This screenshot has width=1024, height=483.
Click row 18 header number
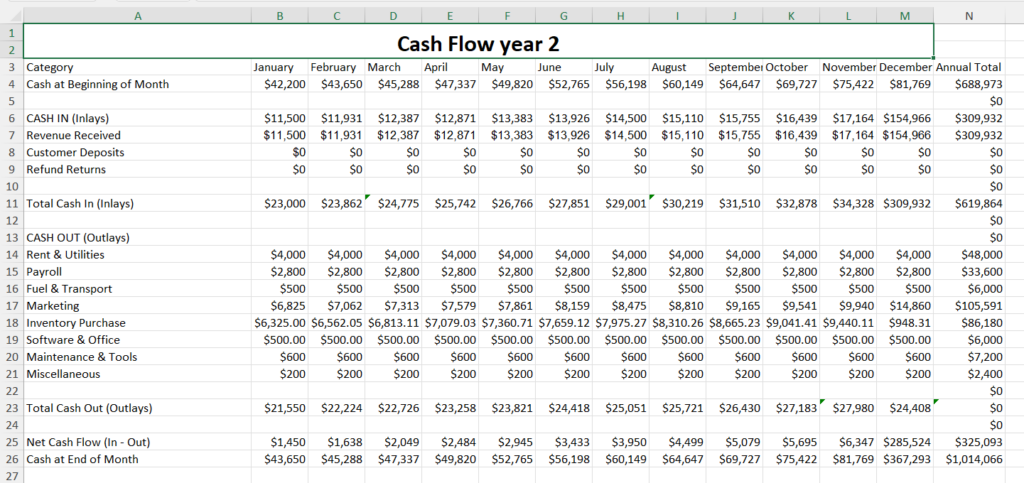click(11, 323)
